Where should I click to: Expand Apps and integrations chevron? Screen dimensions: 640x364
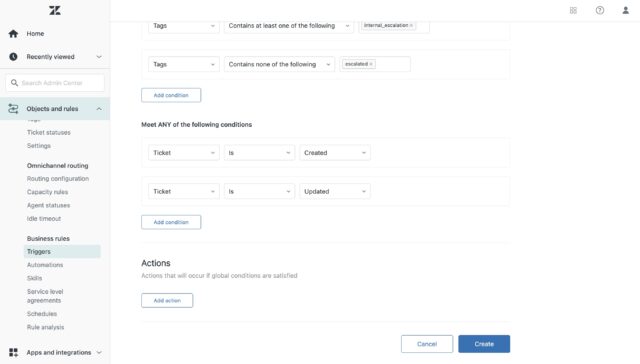99,352
